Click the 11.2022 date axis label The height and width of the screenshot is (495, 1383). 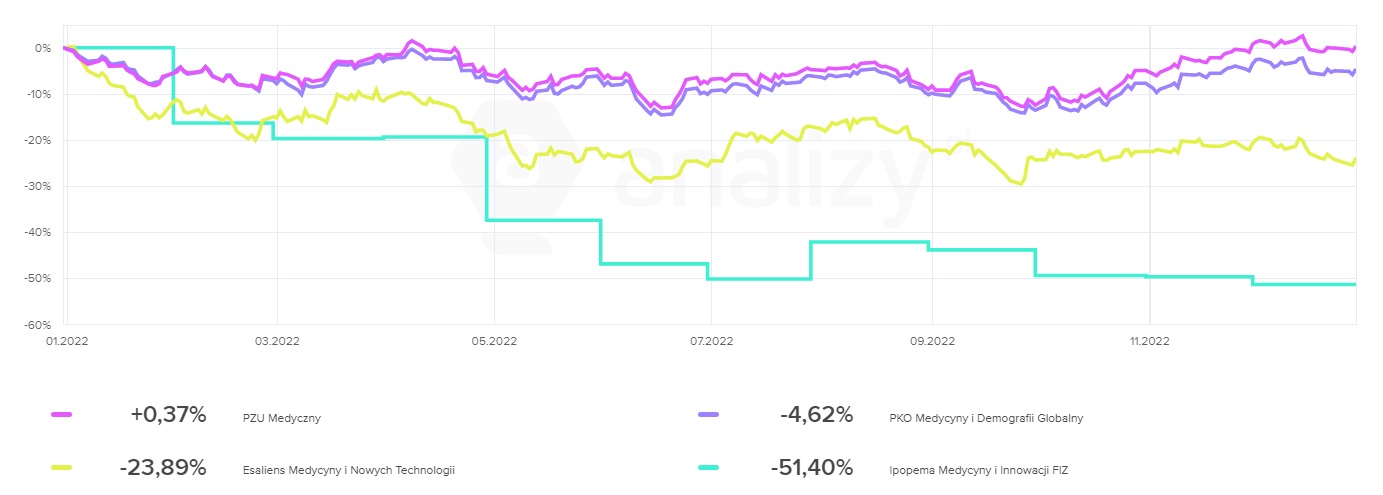coord(1148,340)
